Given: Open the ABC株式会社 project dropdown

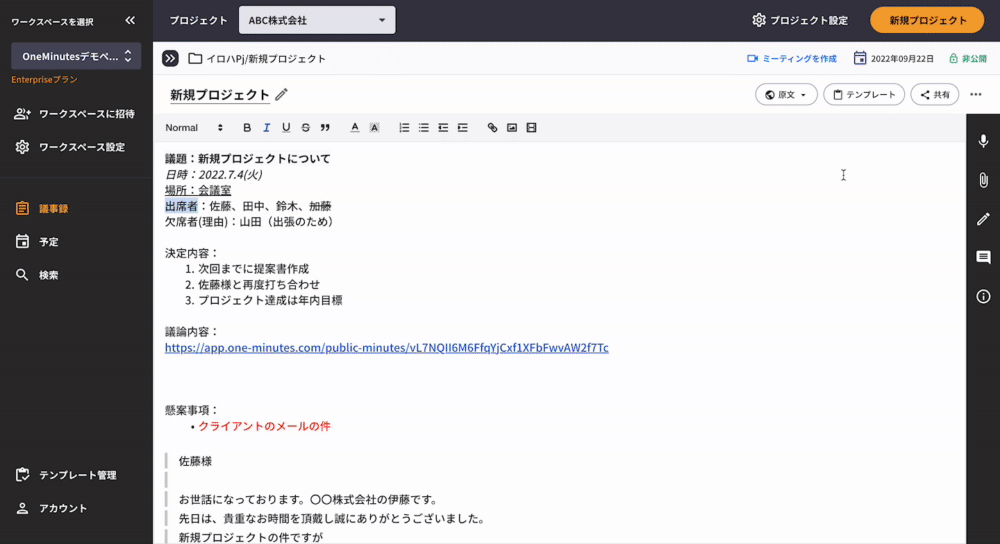Looking at the screenshot, I should (x=317, y=20).
